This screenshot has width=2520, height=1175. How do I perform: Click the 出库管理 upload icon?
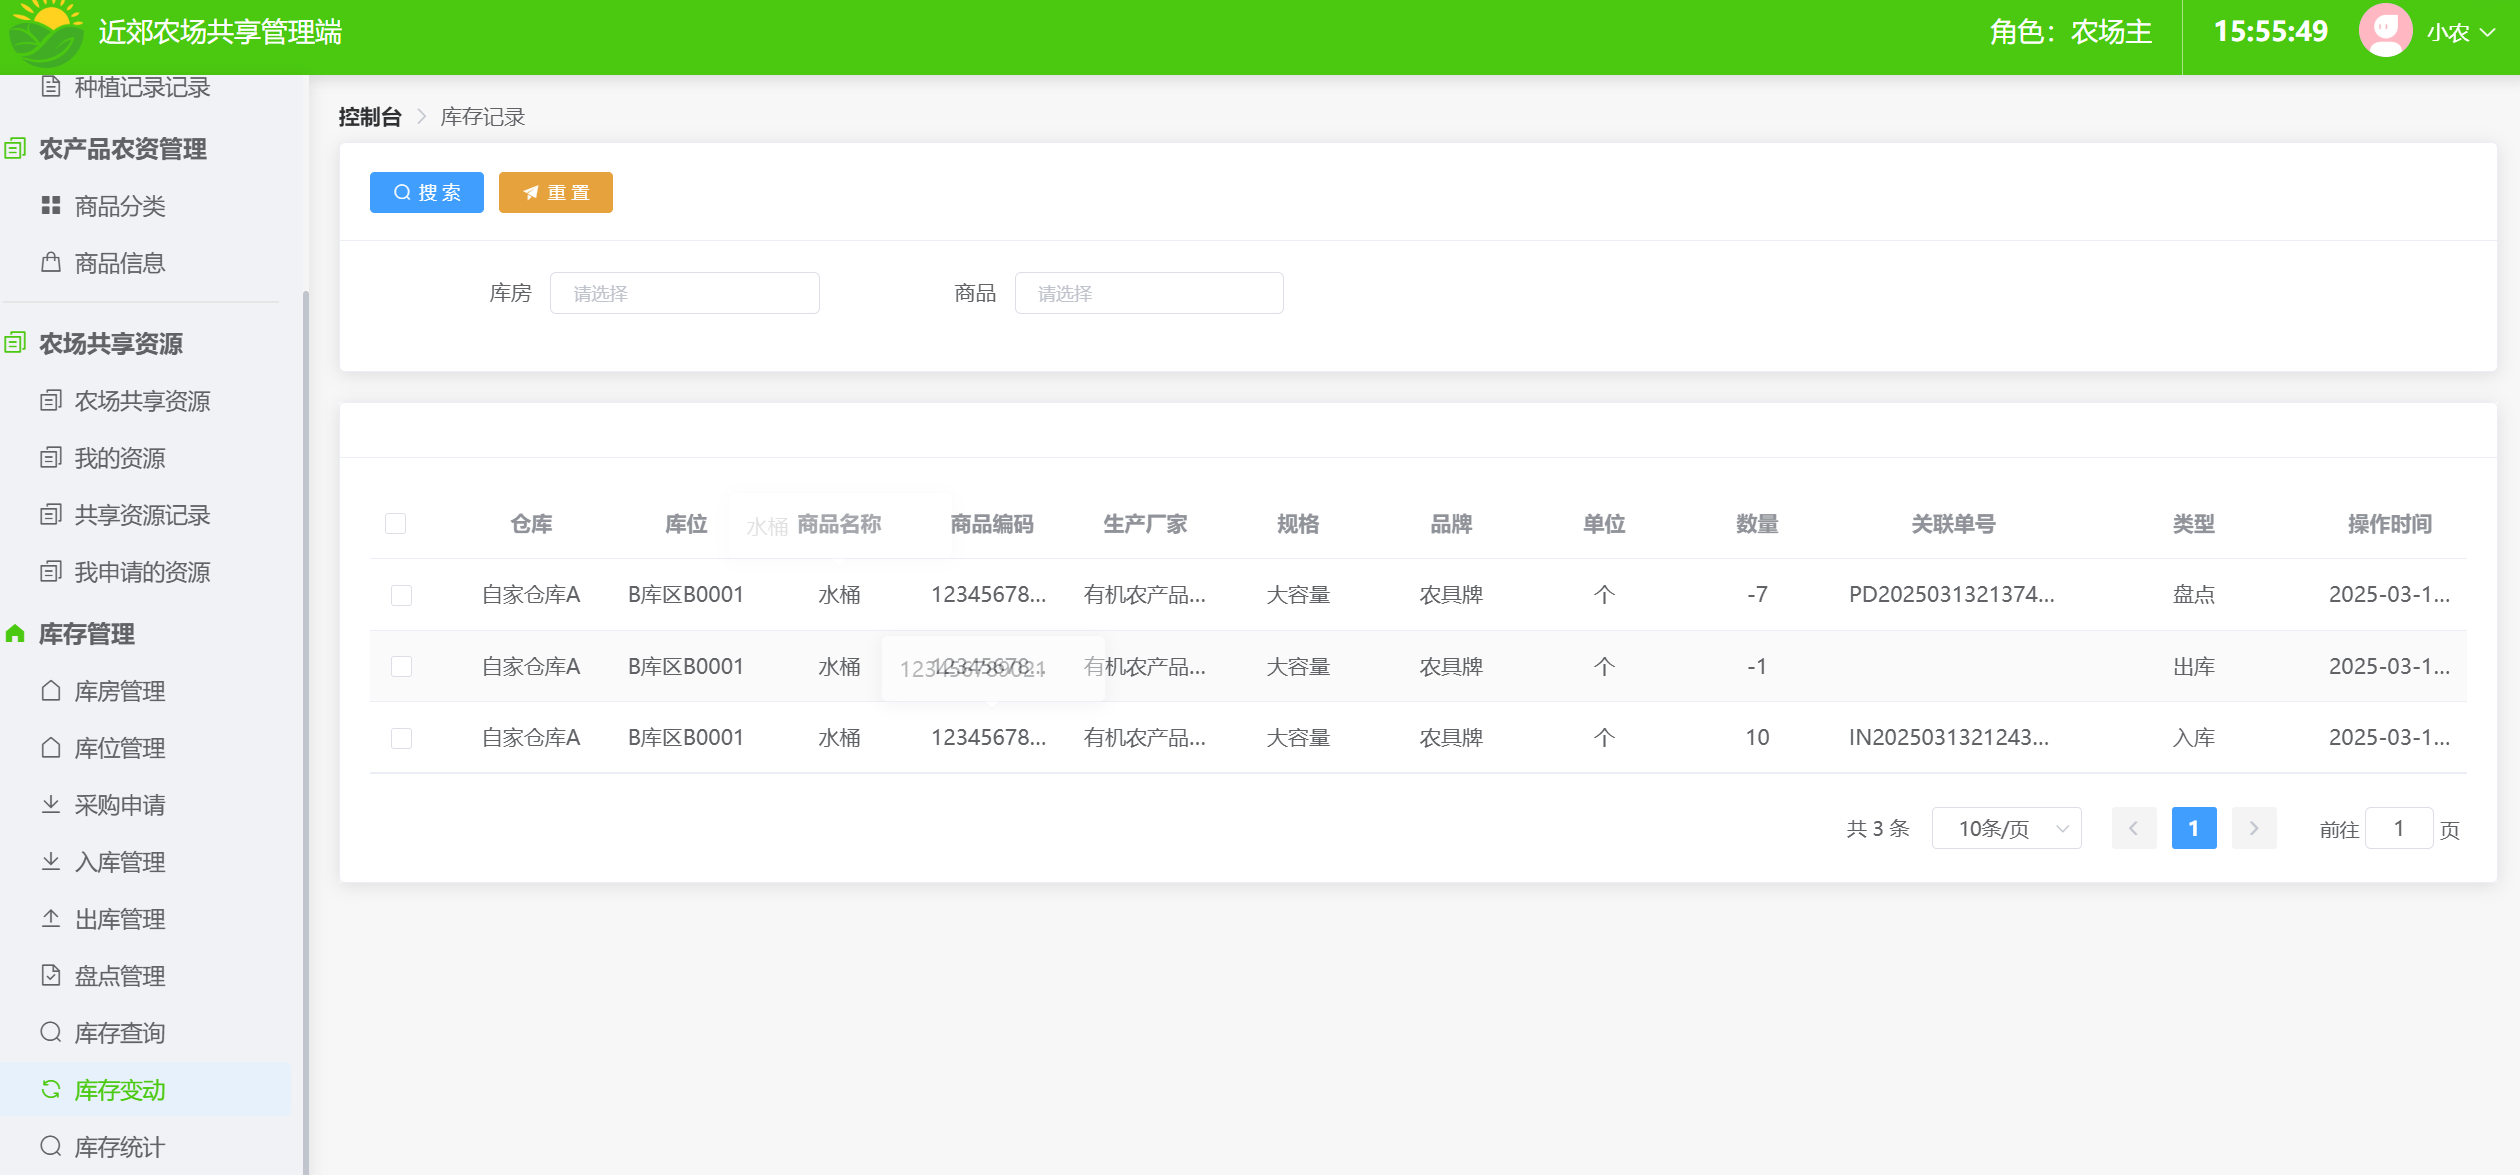pos(51,919)
